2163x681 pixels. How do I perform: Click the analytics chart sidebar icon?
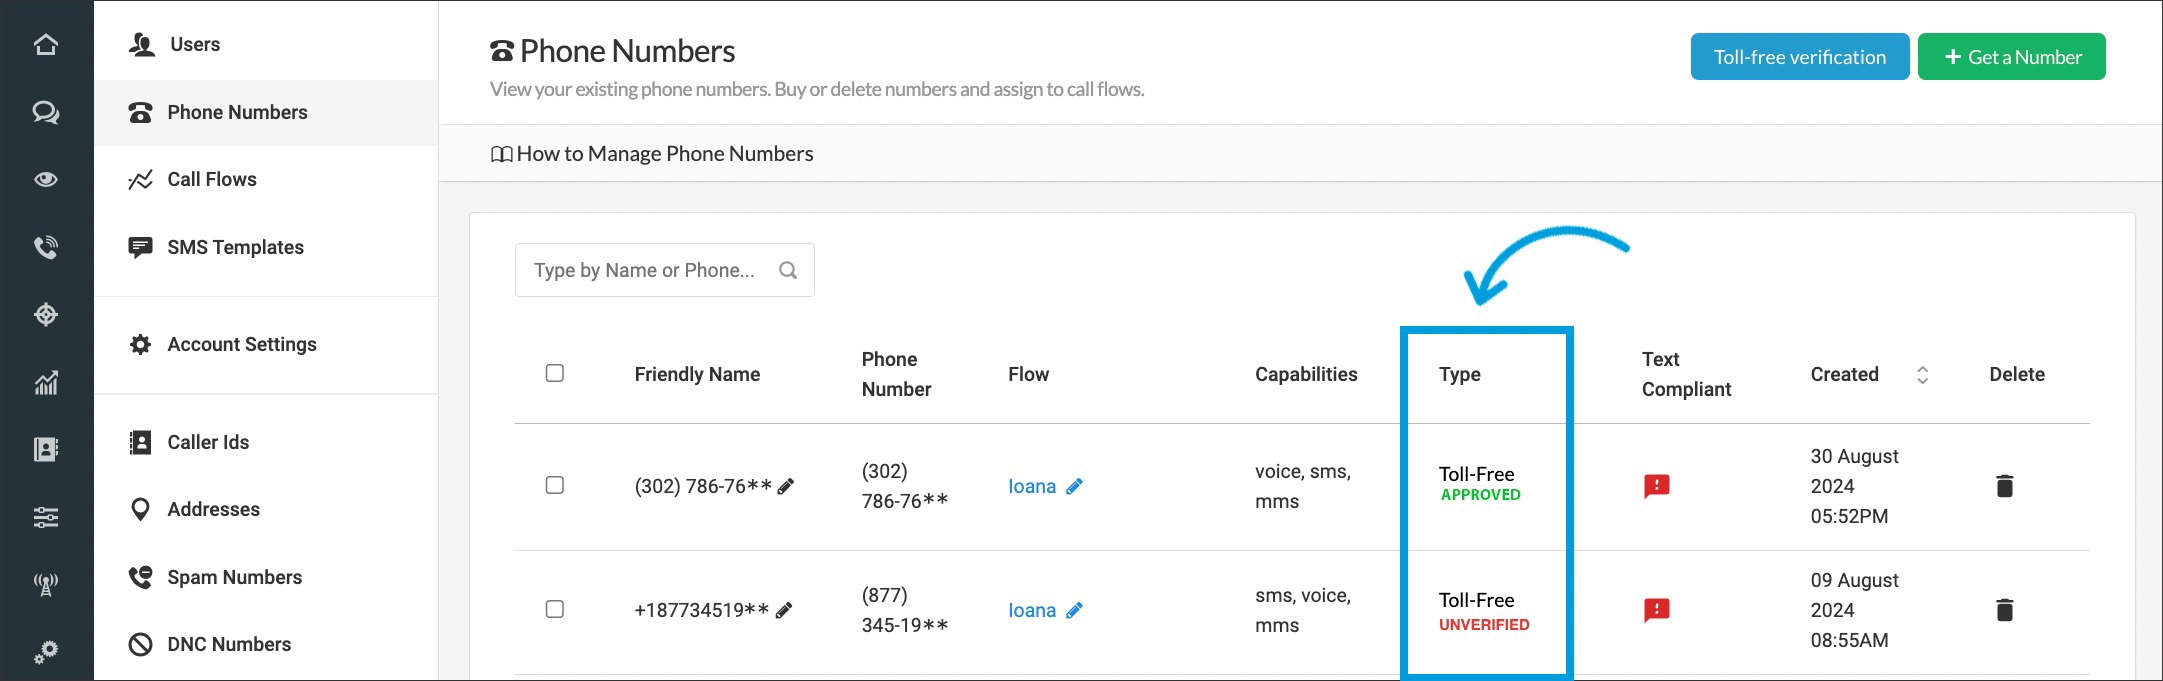coord(46,382)
